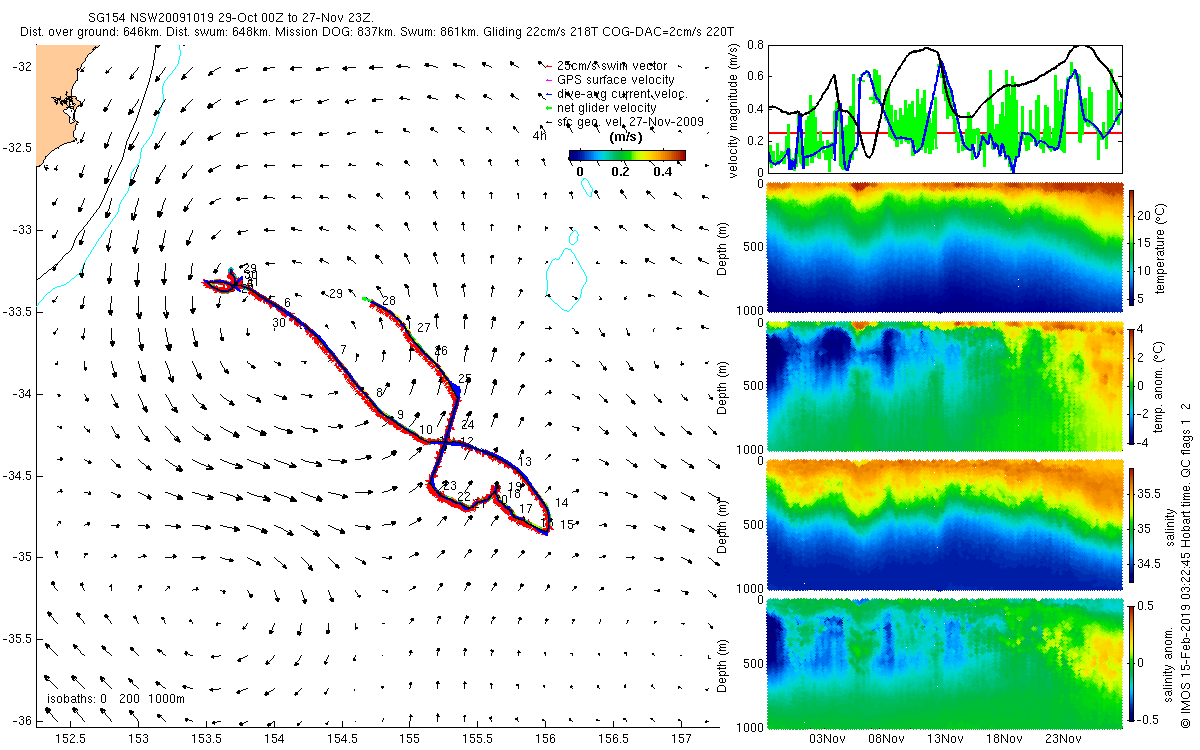This screenshot has height=750, width=1200.
Task: Click the '-35.5' latitude tick label
Action: (x=17, y=638)
